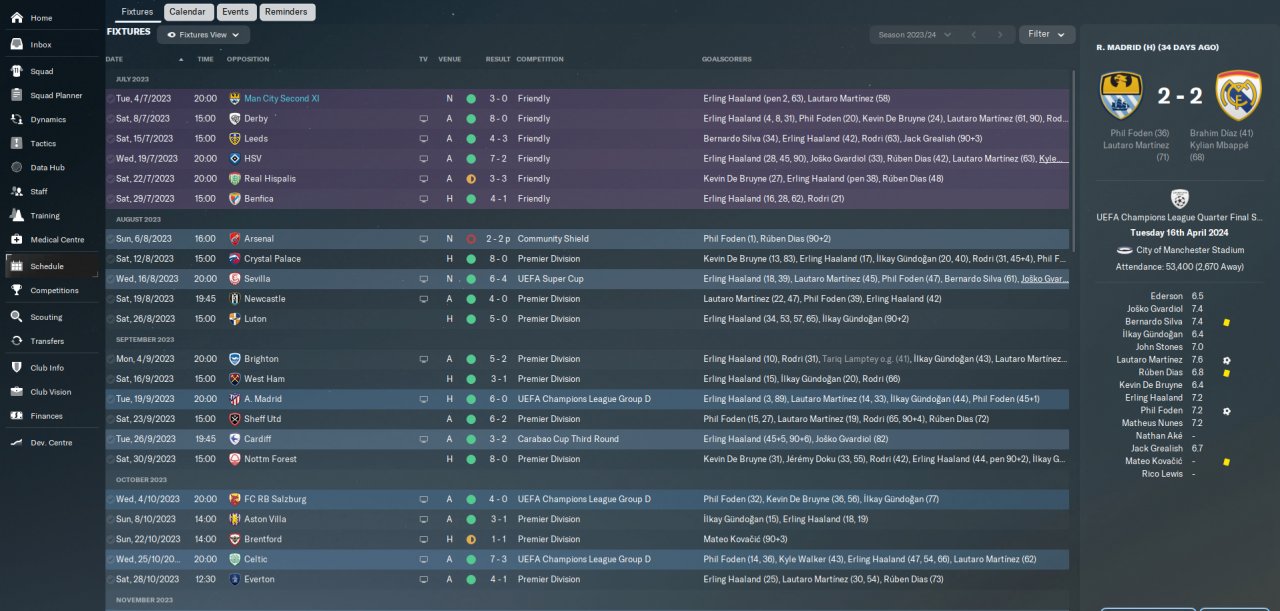Click the Manchester City crest in match panel
This screenshot has width=1280, height=611.
(x=1121, y=95)
